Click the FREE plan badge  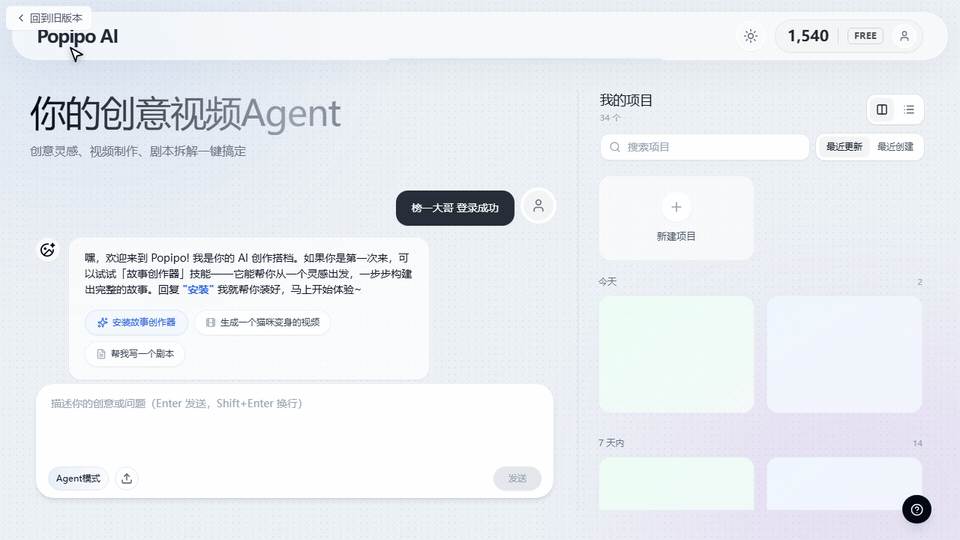[x=865, y=36]
